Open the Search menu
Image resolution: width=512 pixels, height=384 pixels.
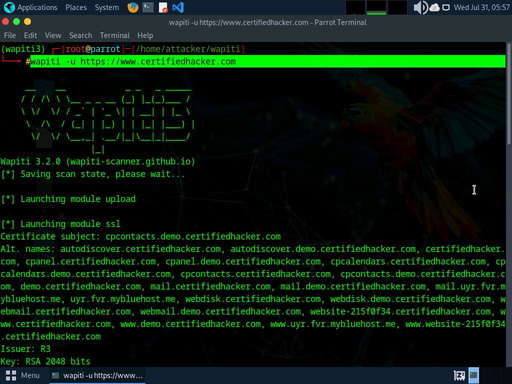click(x=81, y=35)
